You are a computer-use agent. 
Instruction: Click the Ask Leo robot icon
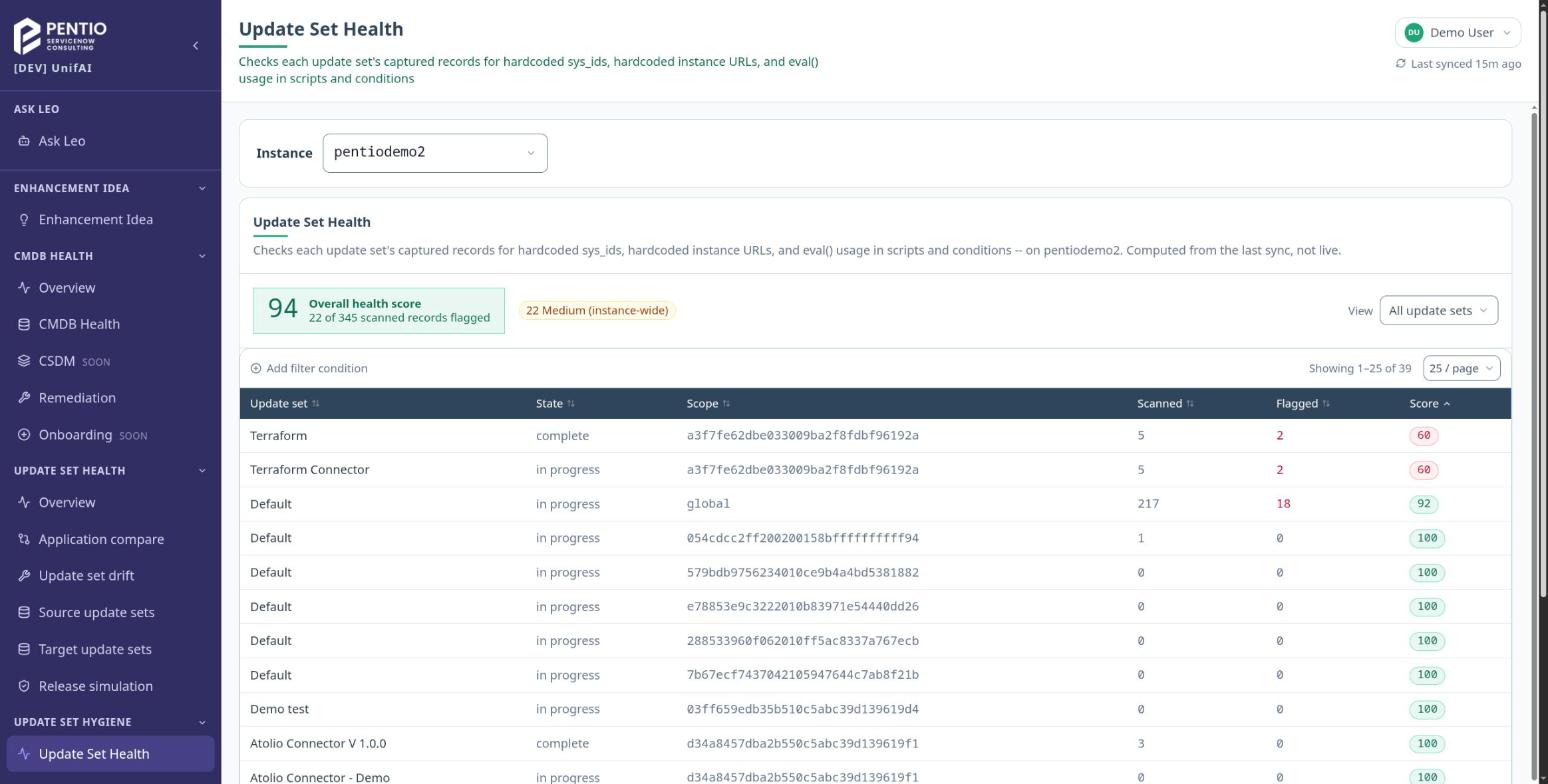coord(24,141)
